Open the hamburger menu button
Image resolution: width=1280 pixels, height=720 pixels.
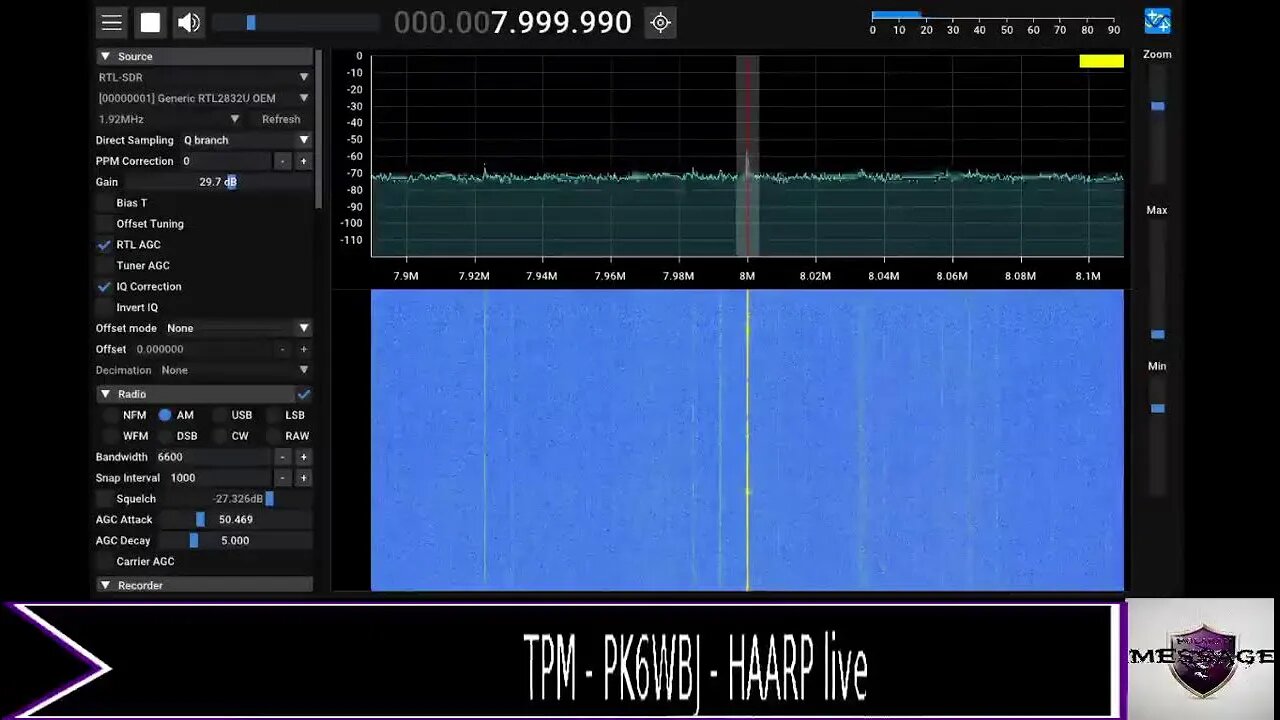112,22
